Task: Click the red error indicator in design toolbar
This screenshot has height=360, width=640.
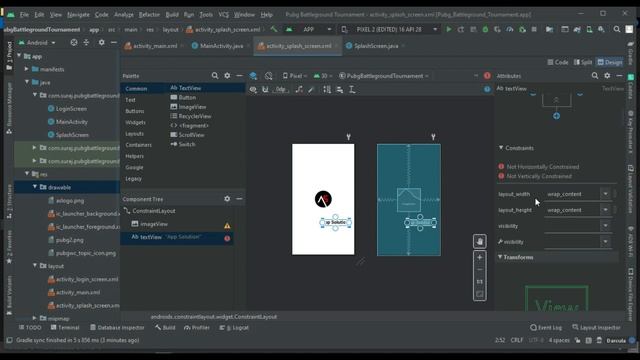Action: 487,76
